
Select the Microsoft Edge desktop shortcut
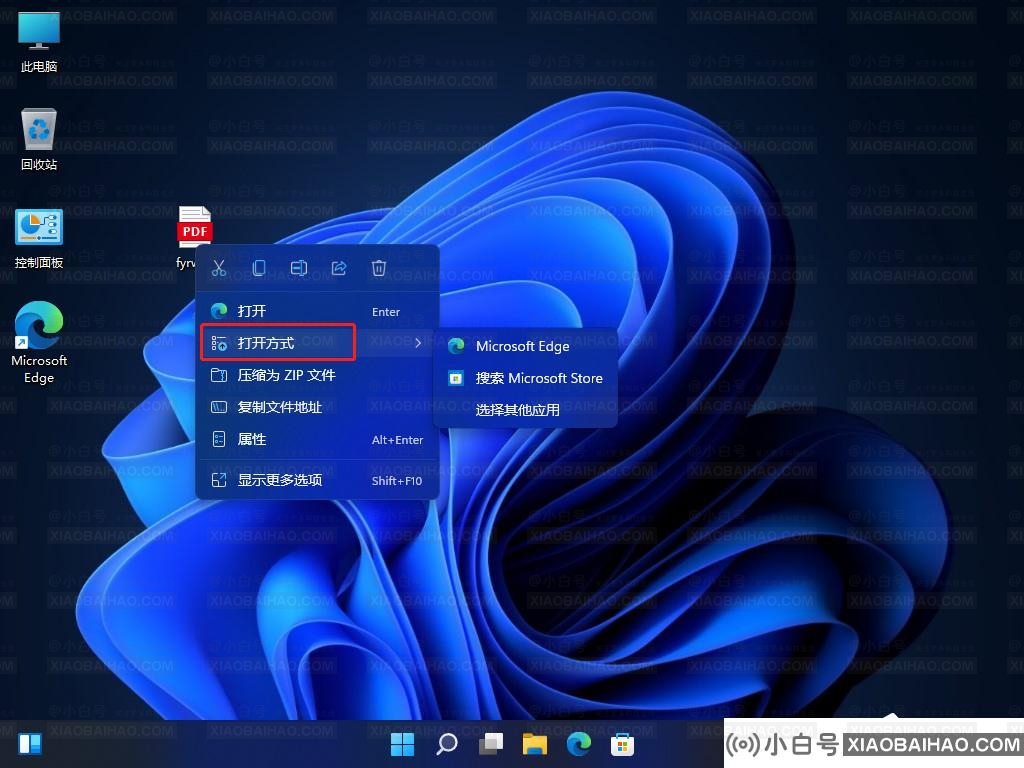(39, 342)
